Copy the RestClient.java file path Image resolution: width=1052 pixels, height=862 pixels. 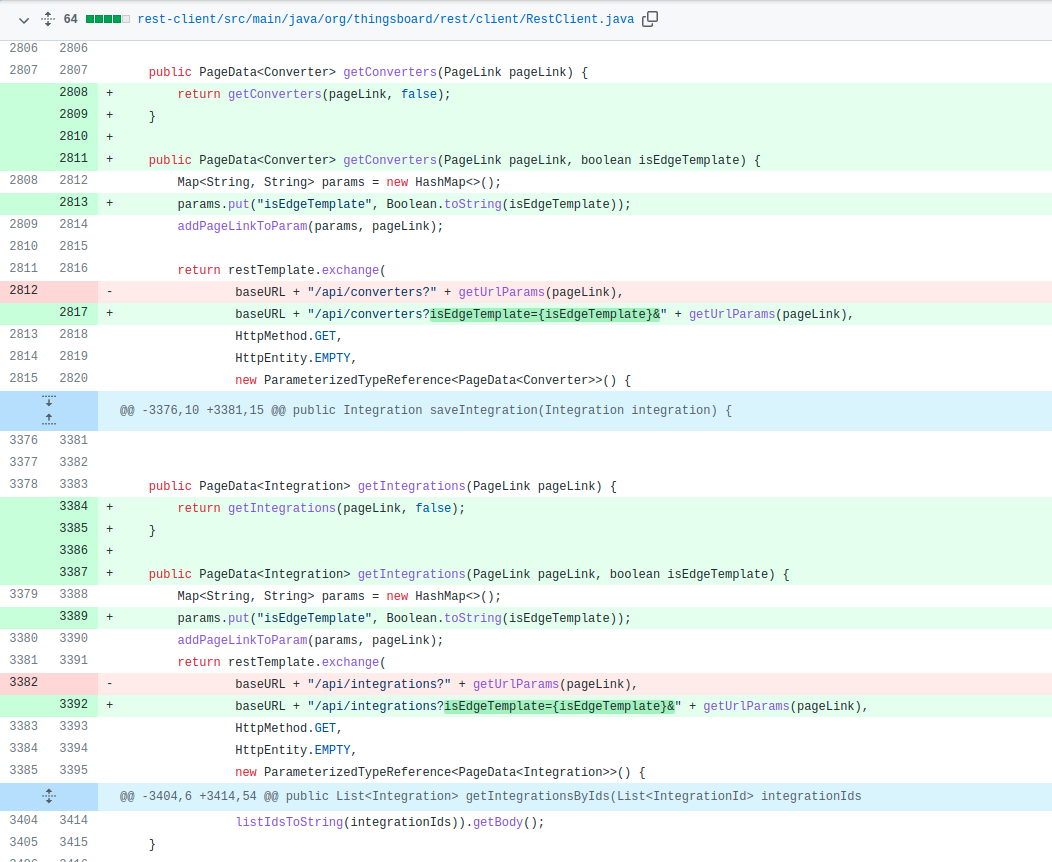tap(650, 18)
